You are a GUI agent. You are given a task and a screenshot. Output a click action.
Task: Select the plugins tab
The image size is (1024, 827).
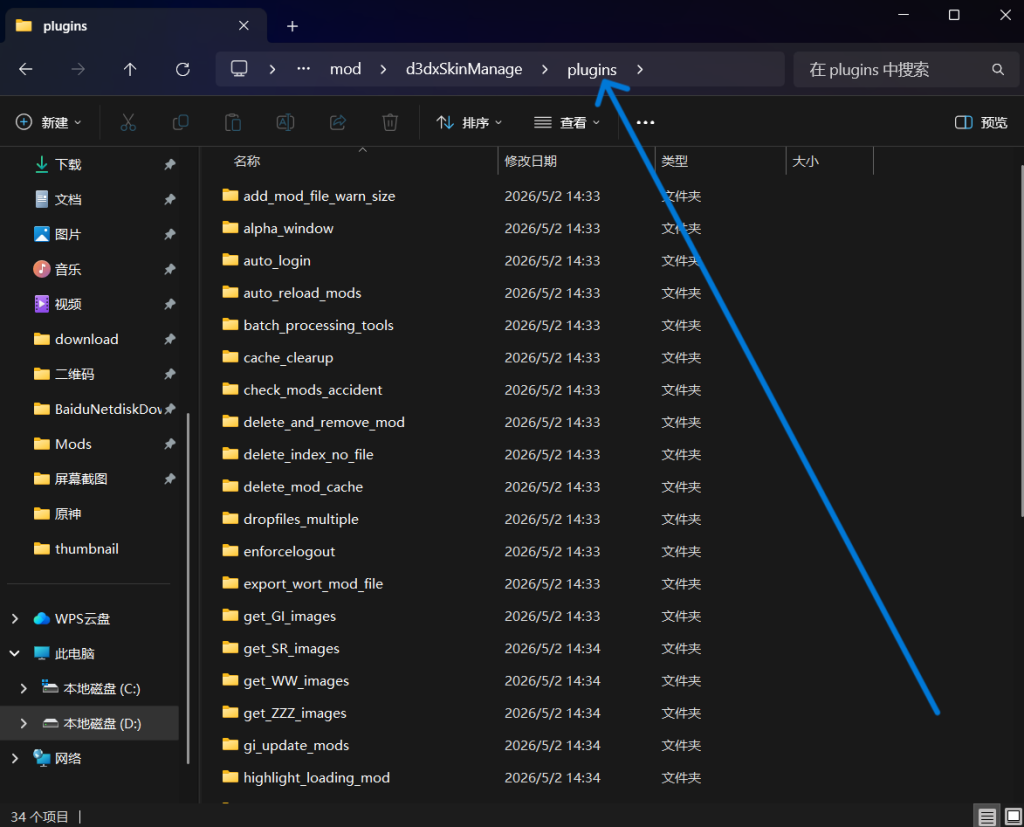pos(136,25)
